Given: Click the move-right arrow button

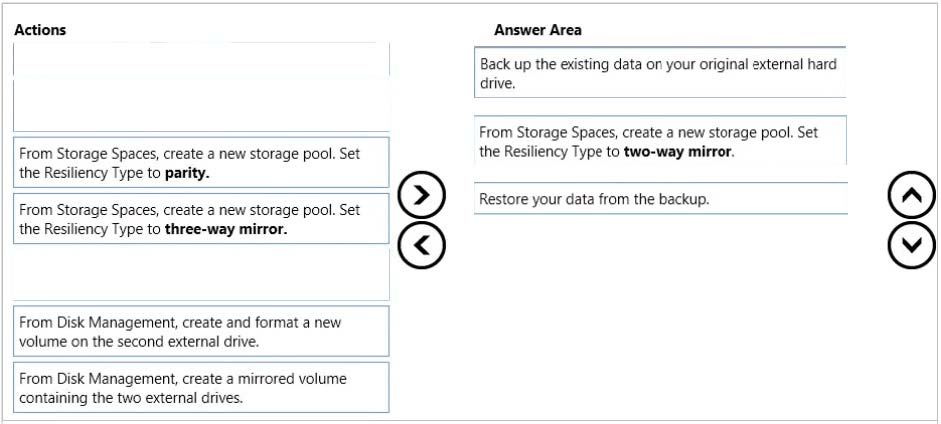Looking at the screenshot, I should coord(421,195).
